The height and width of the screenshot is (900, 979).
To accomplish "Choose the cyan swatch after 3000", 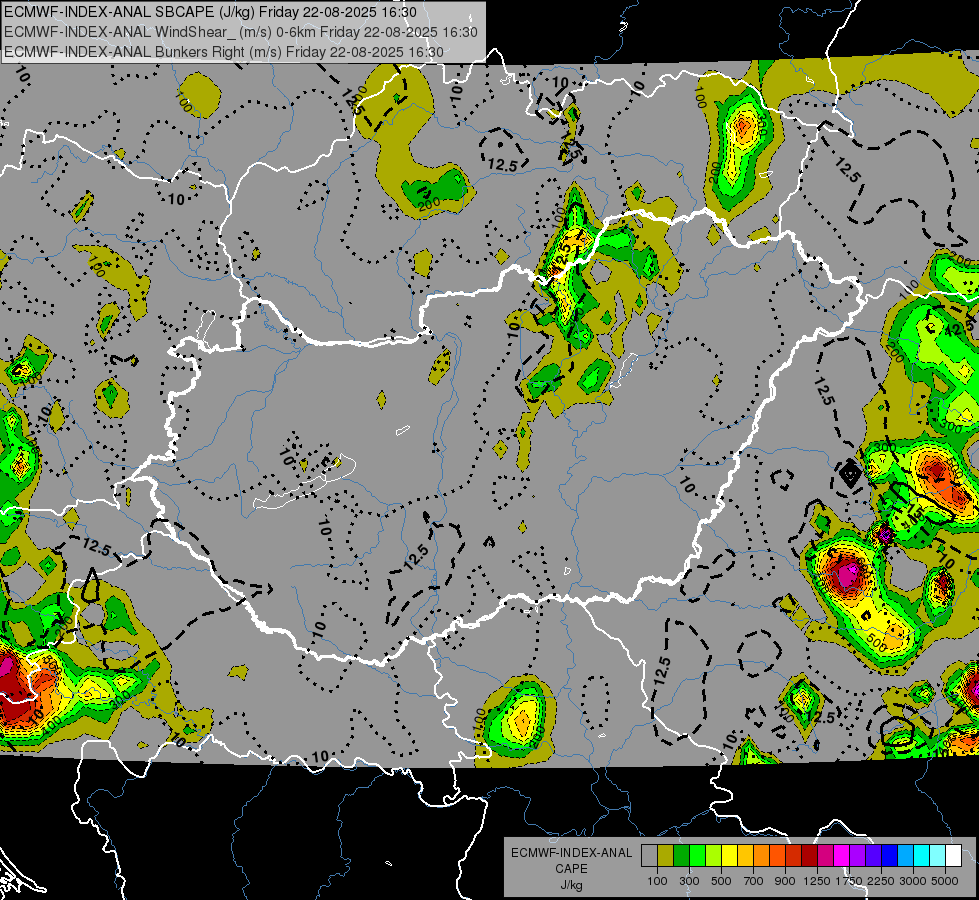I will click(922, 856).
